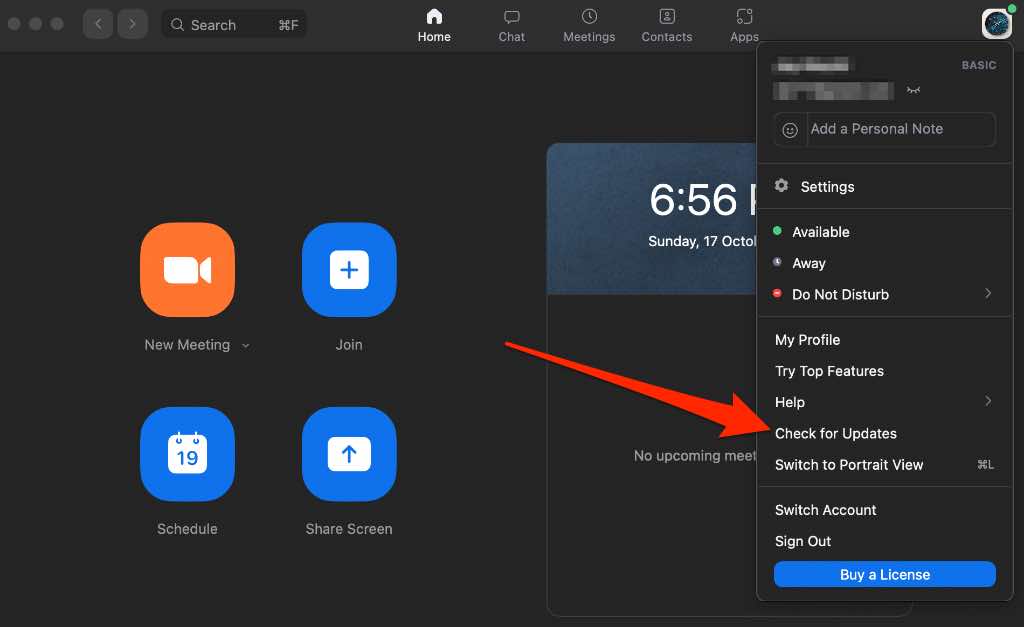This screenshot has height=627, width=1024.
Task: Navigate forward with the right arrow
Action: pos(133,24)
